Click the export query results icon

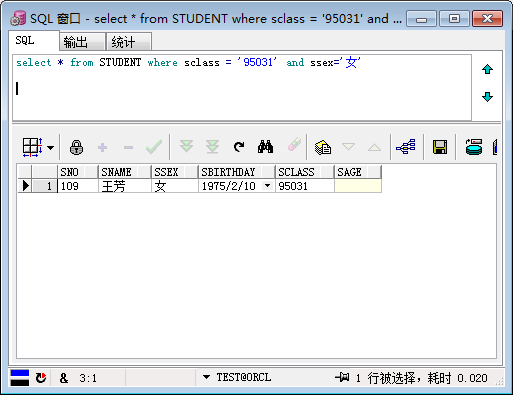click(x=323, y=147)
